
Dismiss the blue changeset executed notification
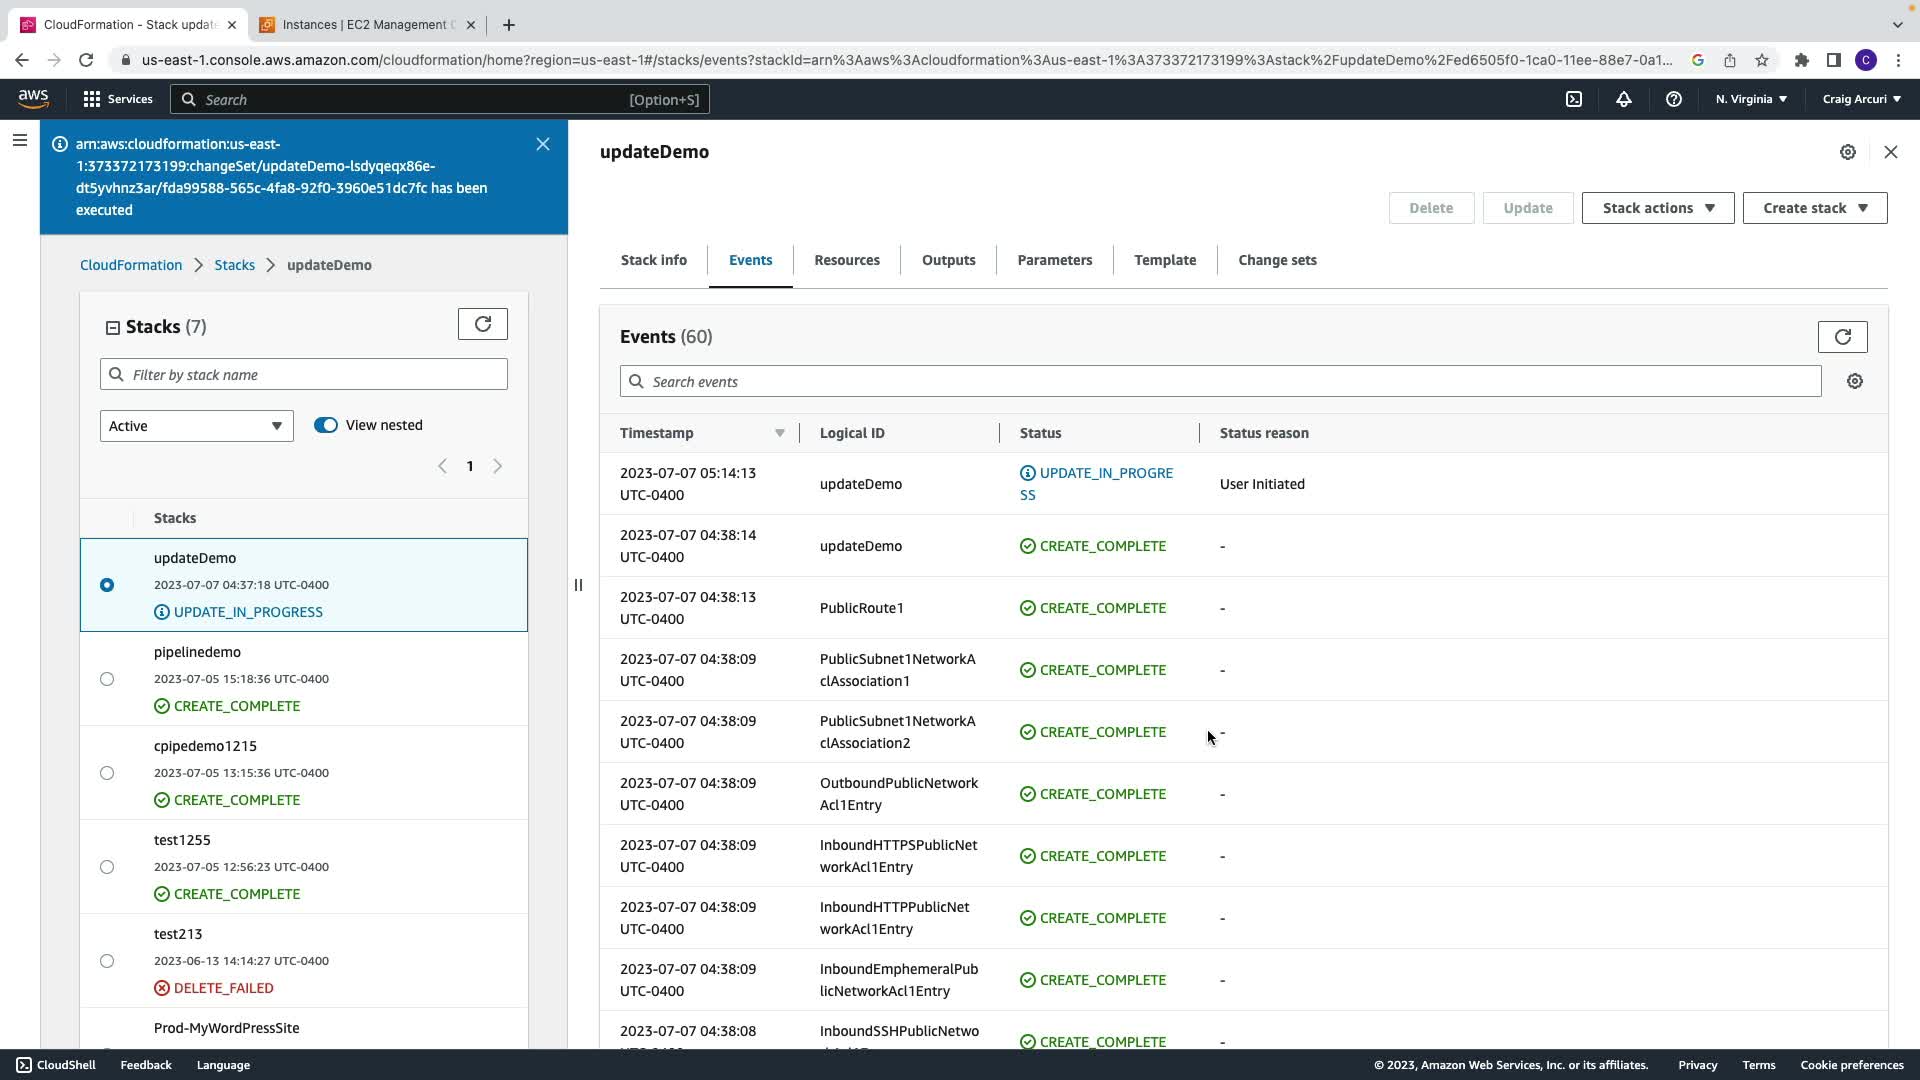click(543, 144)
